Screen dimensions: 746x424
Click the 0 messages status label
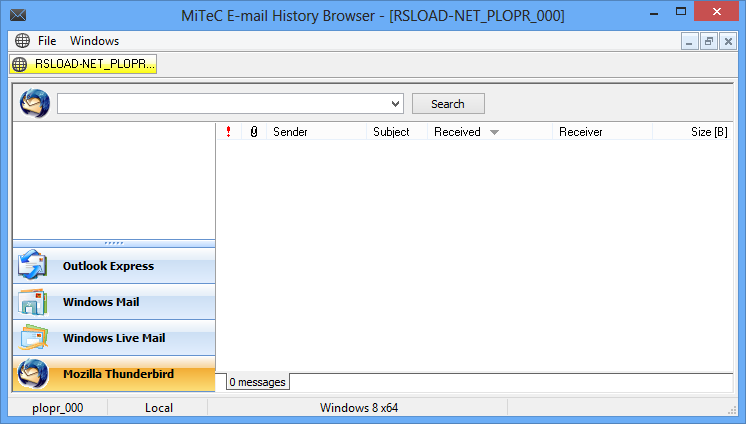click(x=257, y=382)
